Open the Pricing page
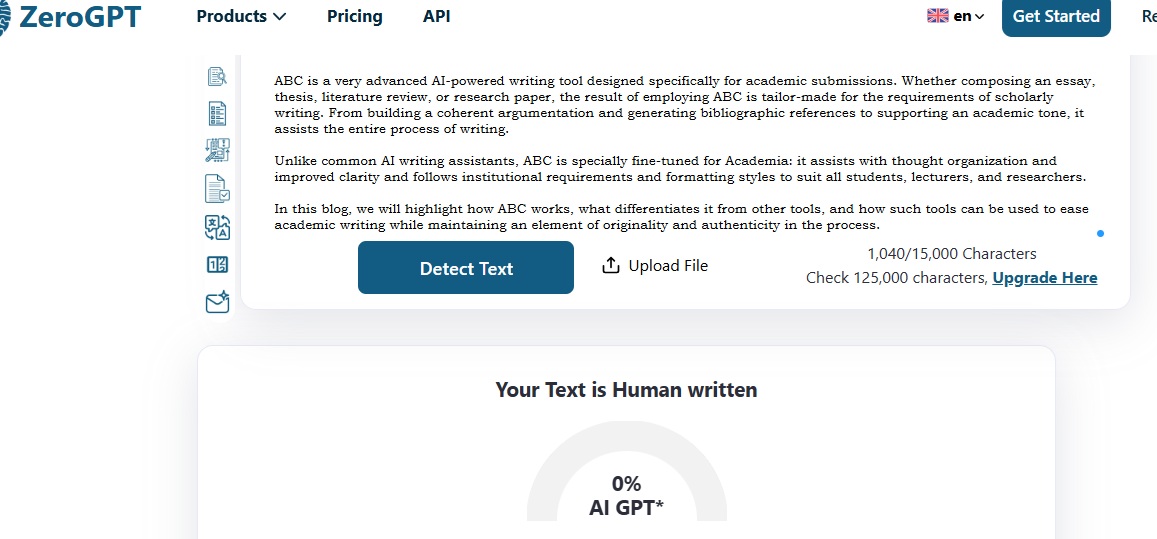The width and height of the screenshot is (1157, 539). click(355, 16)
